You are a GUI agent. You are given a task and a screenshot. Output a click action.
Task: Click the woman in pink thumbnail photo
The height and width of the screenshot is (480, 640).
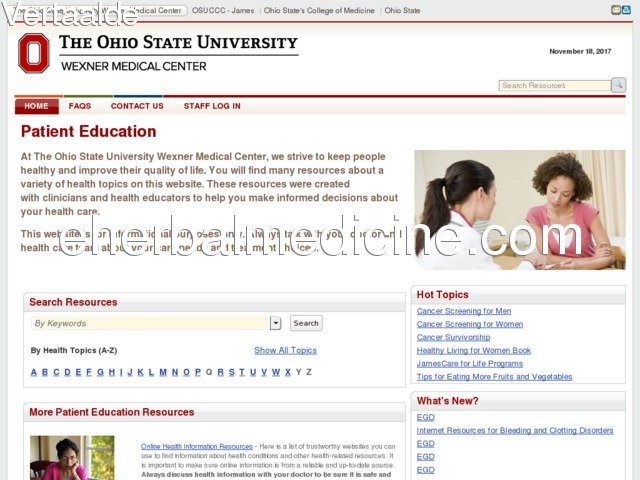pyautogui.click(x=72, y=458)
